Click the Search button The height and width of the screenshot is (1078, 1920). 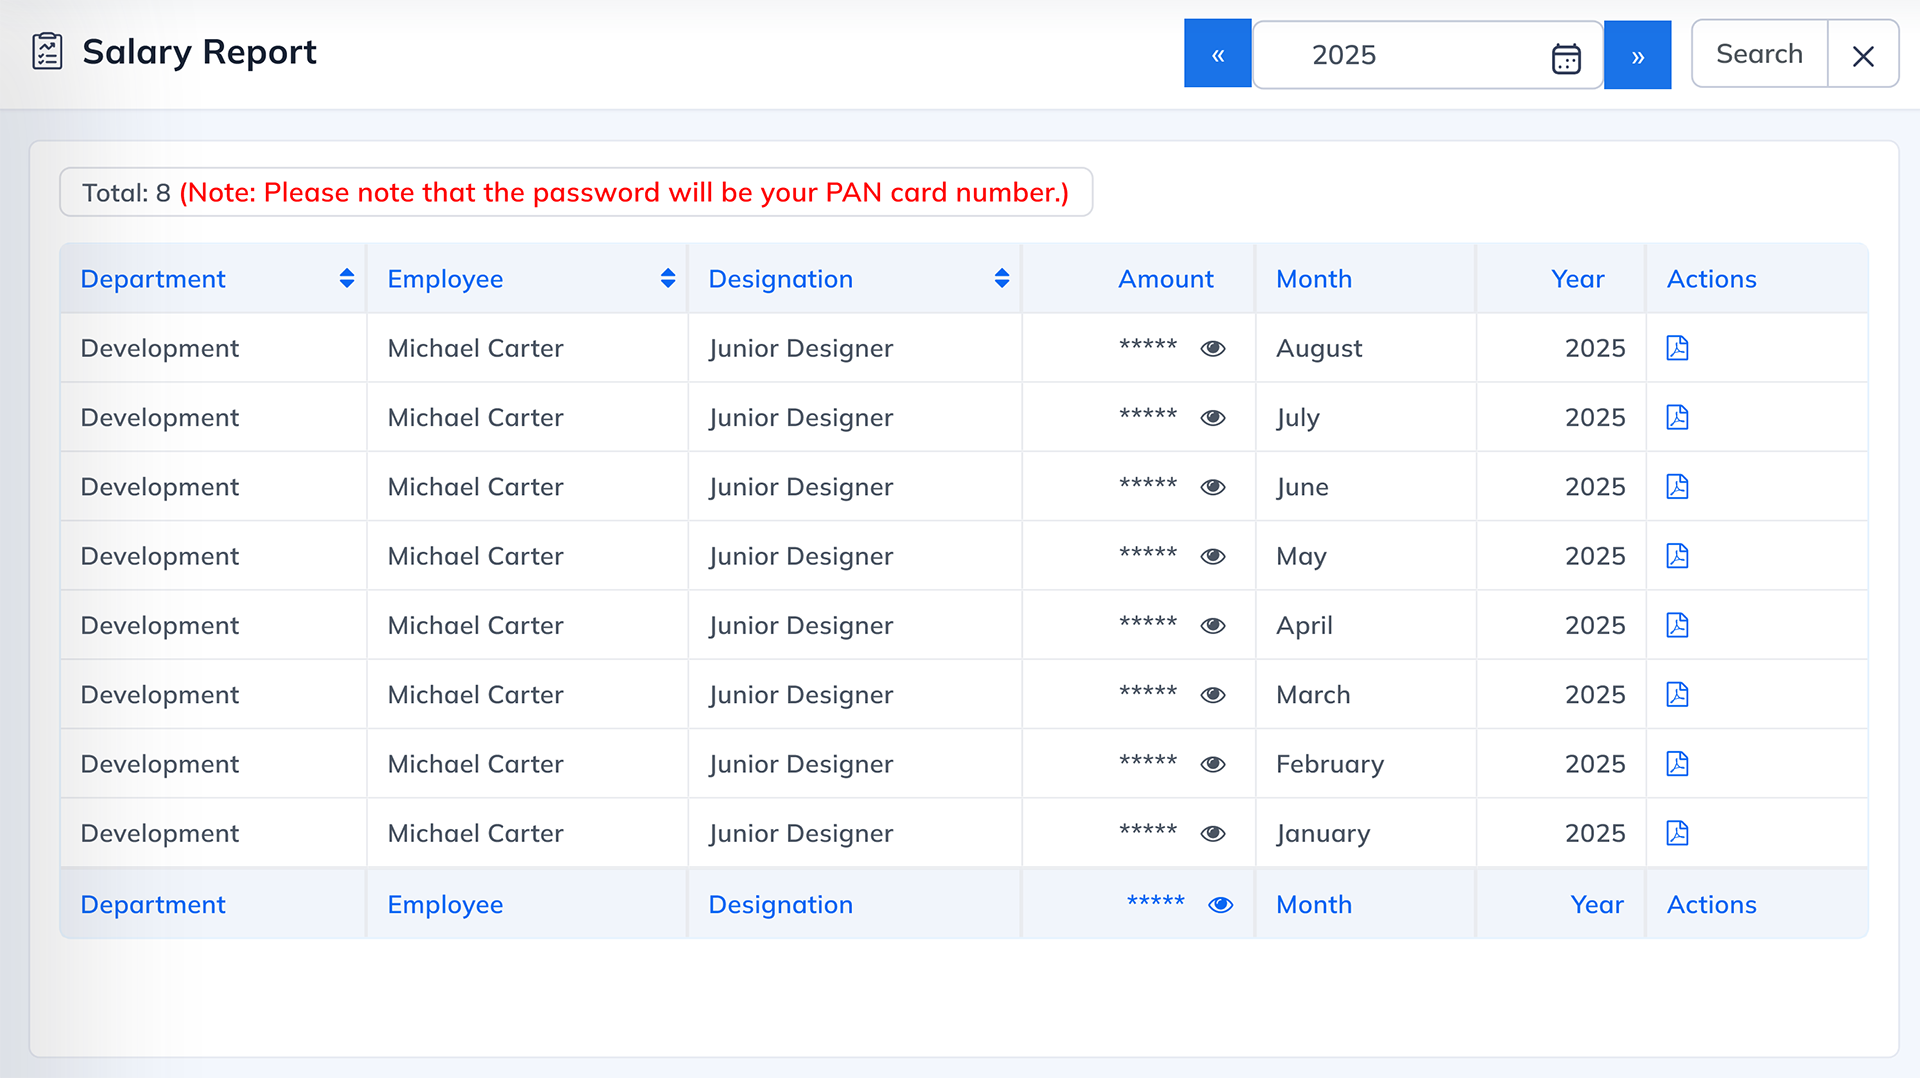tap(1759, 54)
